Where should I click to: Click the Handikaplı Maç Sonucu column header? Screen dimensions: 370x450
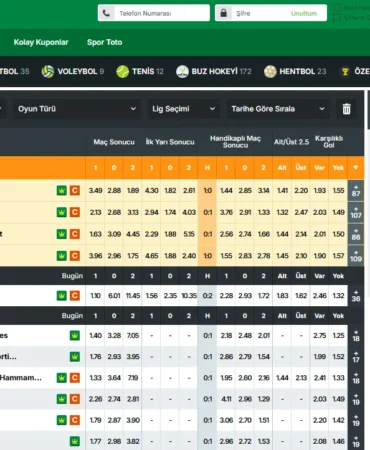(235, 142)
